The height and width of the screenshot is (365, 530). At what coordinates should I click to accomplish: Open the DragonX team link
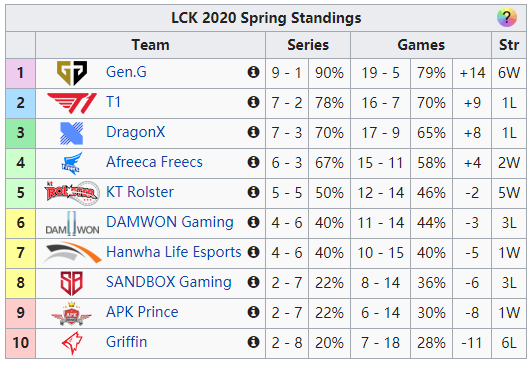pos(136,132)
